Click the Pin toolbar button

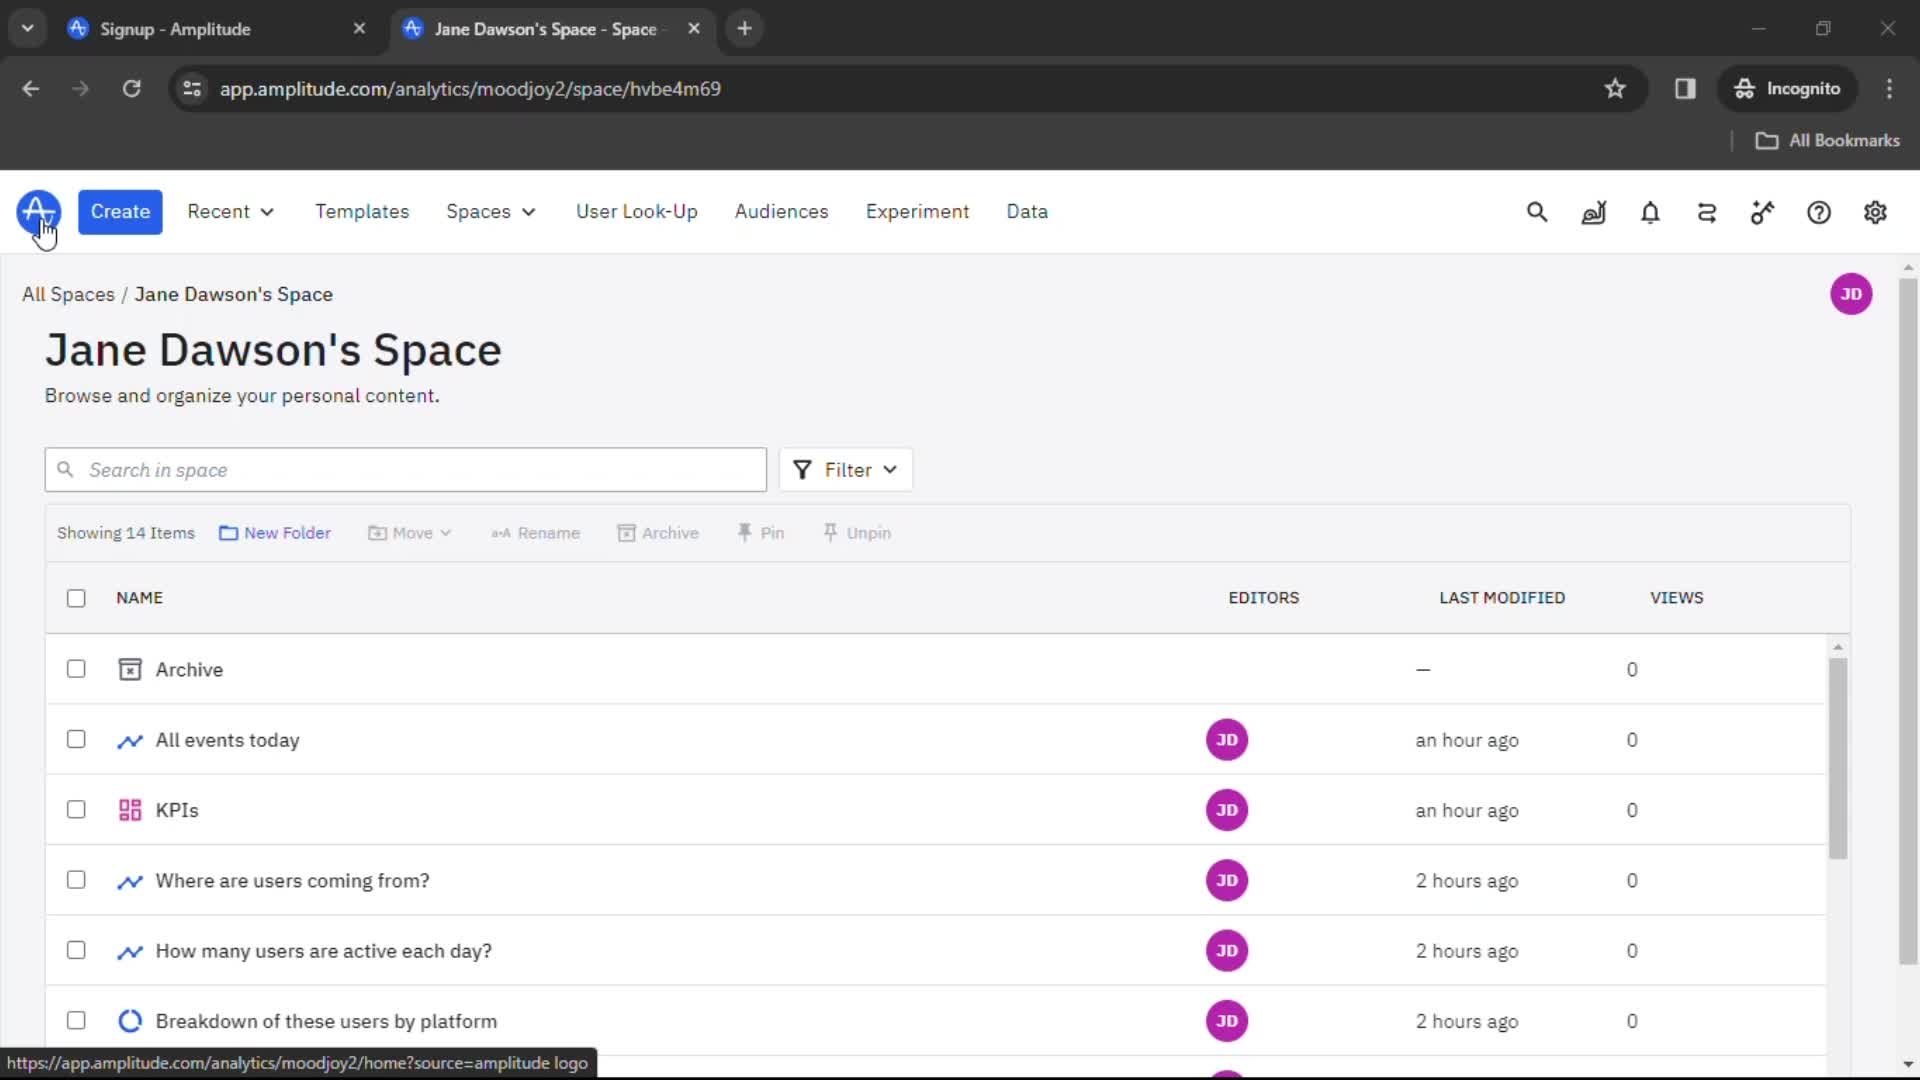761,533
